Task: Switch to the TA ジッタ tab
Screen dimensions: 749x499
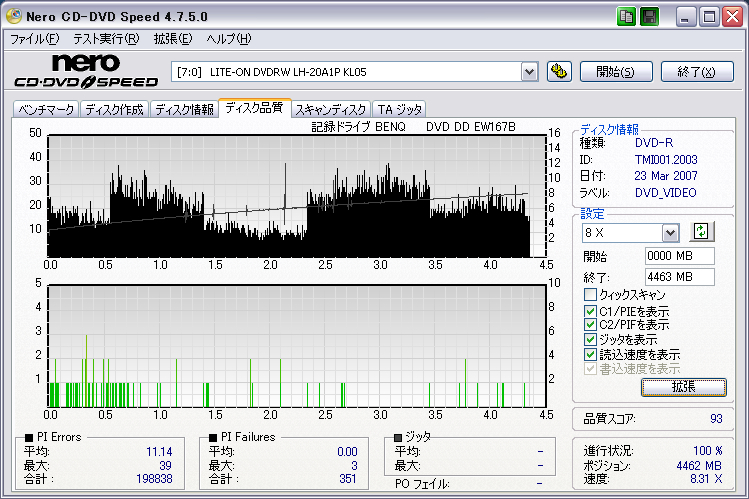Action: point(400,109)
